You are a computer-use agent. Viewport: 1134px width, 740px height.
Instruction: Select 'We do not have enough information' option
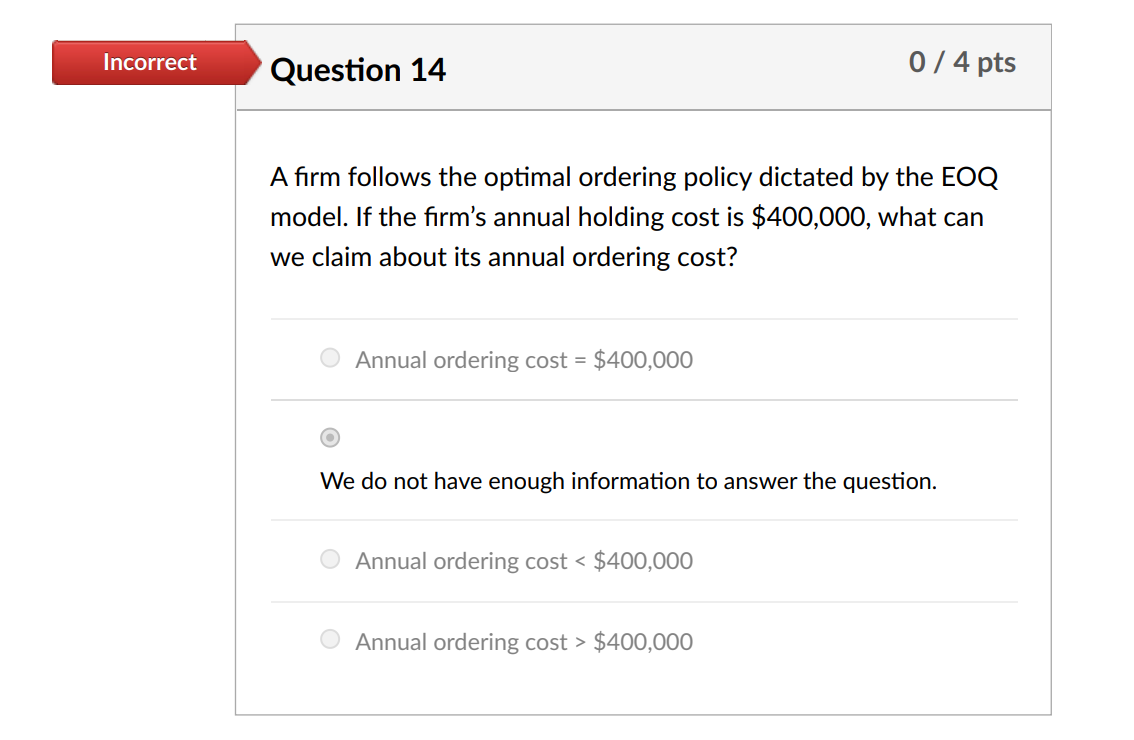(330, 437)
